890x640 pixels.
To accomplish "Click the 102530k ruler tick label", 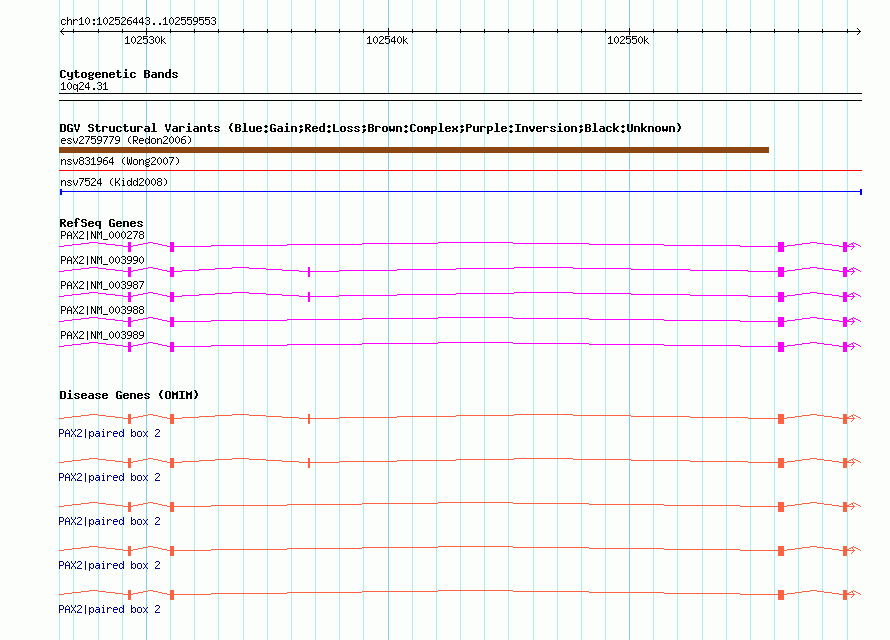I will [x=145, y=40].
